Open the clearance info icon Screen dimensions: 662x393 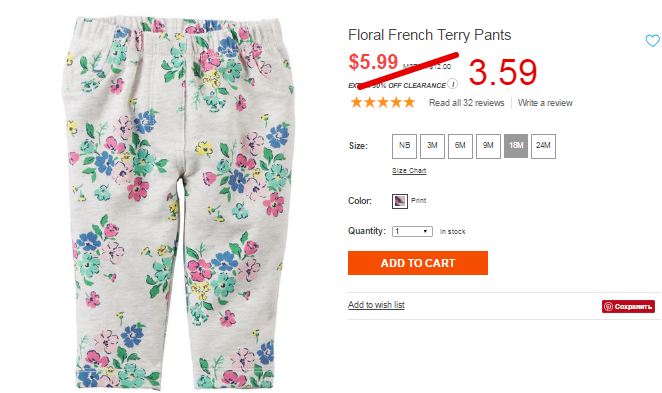453,84
